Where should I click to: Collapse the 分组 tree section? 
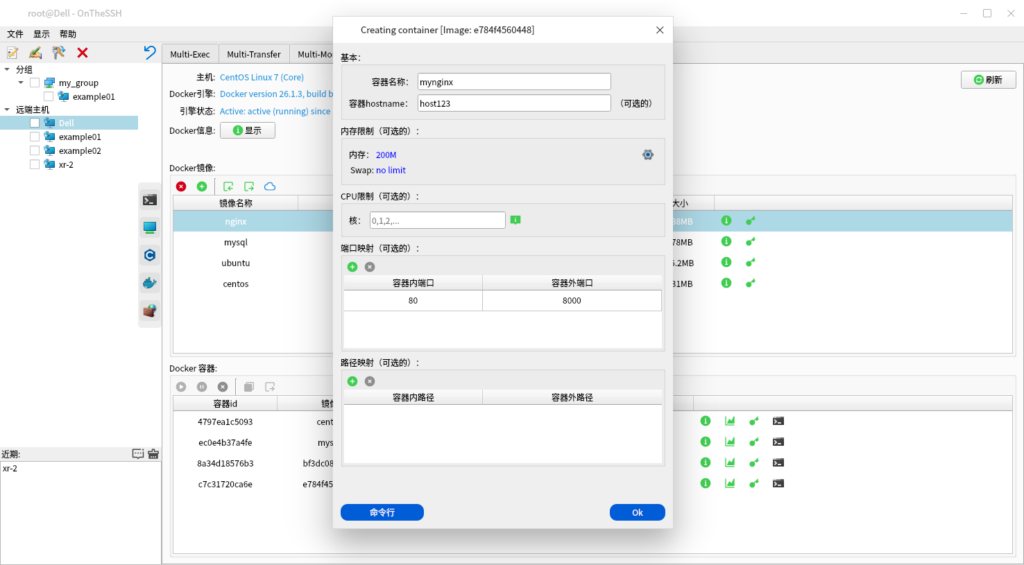[x=7, y=70]
